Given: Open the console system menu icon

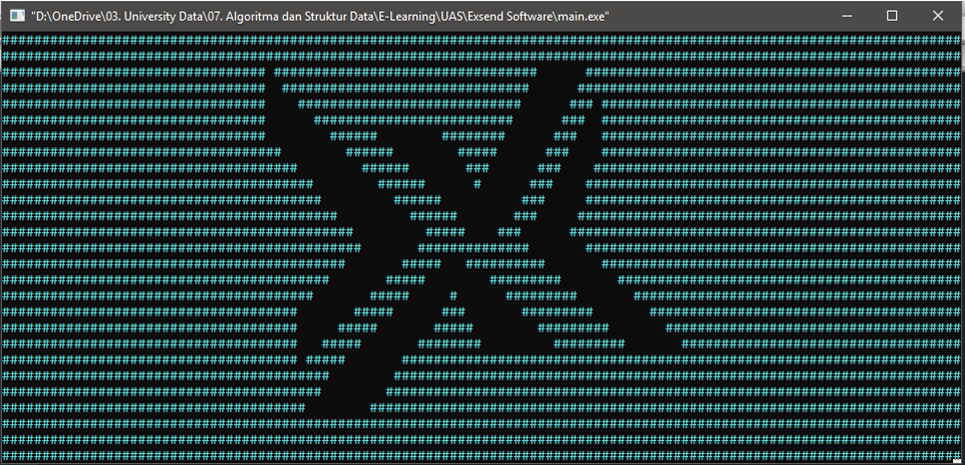Looking at the screenshot, I should 17,16.
